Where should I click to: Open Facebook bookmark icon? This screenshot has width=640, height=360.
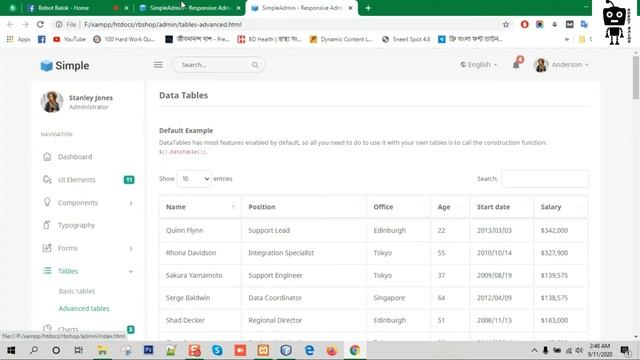(x=42, y=39)
